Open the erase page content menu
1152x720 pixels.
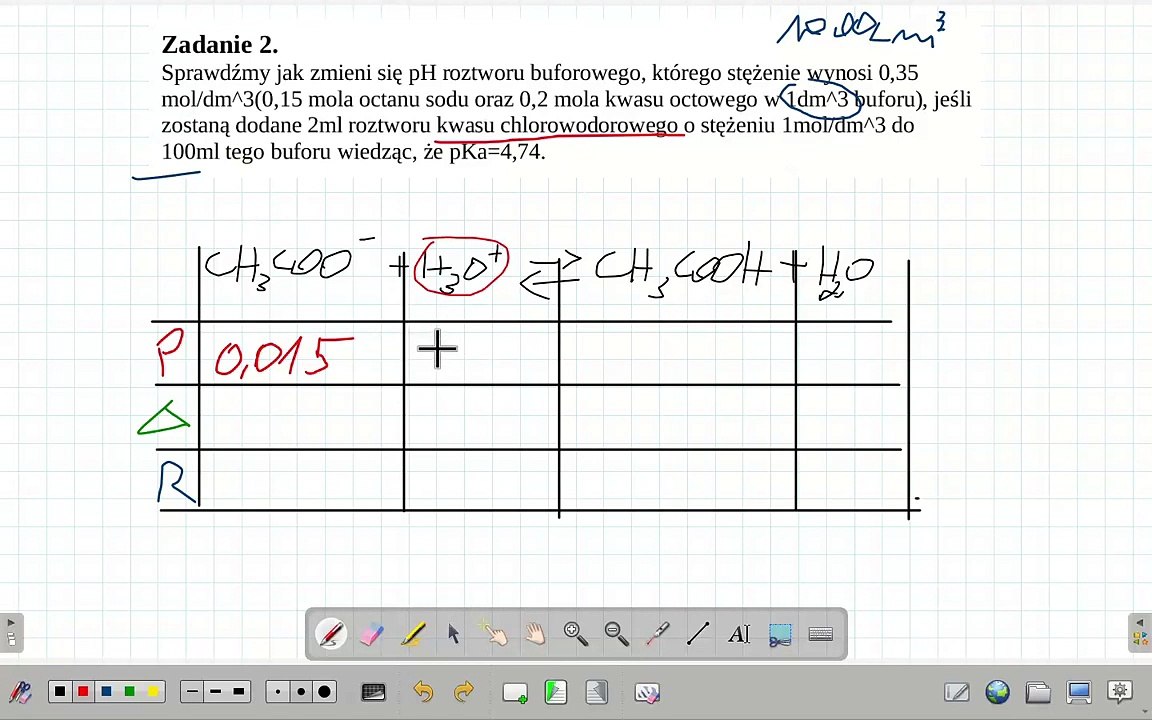[x=647, y=693]
